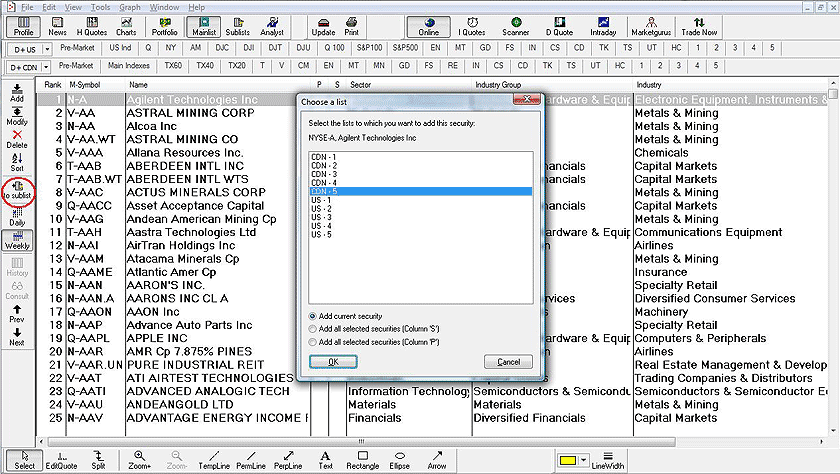Select US - 1 in the list
The height and width of the screenshot is (474, 840).
(x=421, y=200)
